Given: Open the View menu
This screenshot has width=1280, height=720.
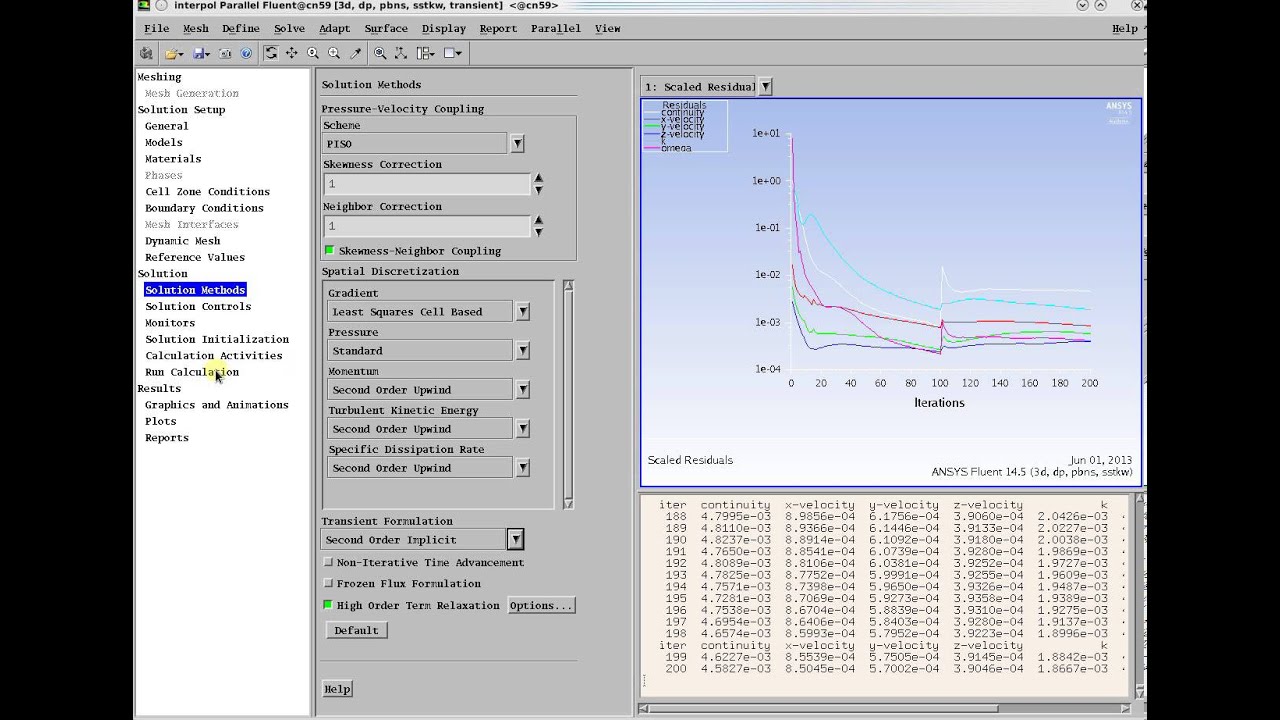Looking at the screenshot, I should 608,28.
